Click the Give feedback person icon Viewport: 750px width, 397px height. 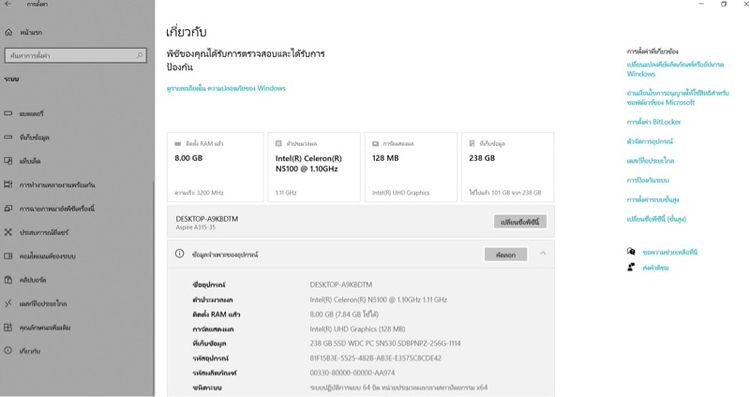pyautogui.click(x=631, y=267)
